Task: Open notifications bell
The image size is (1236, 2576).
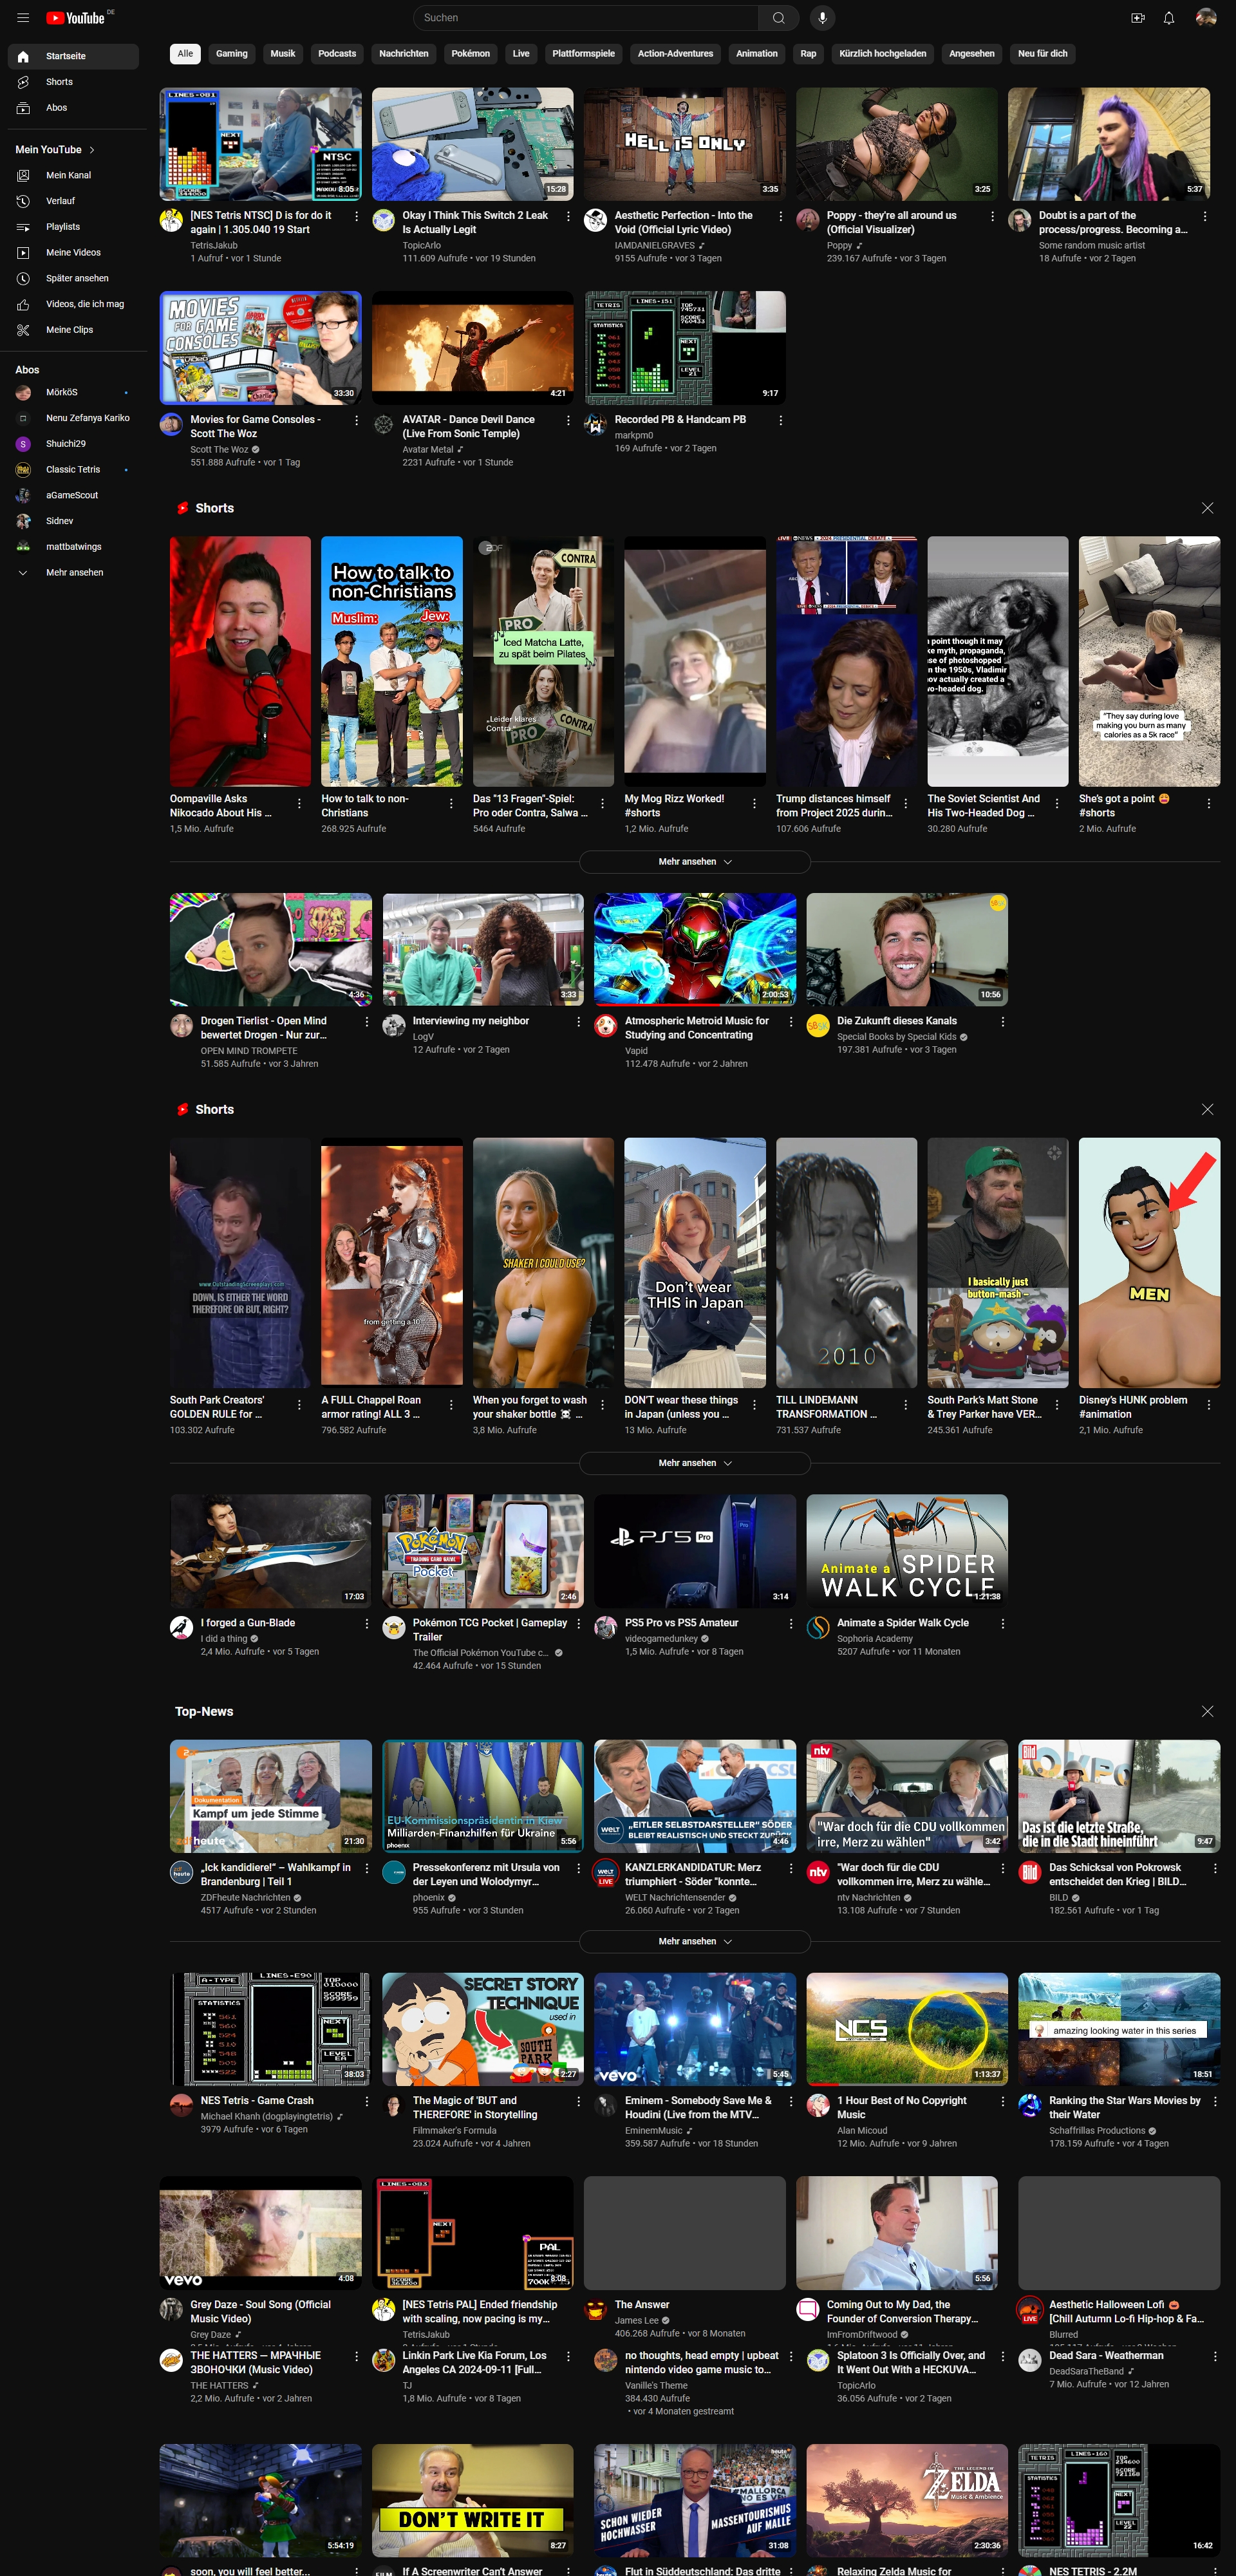Action: (1168, 18)
